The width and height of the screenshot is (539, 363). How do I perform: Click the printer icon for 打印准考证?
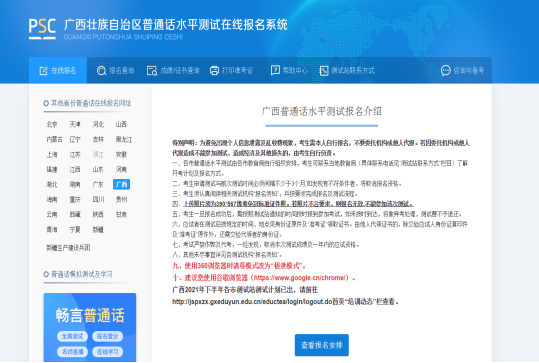click(x=214, y=71)
